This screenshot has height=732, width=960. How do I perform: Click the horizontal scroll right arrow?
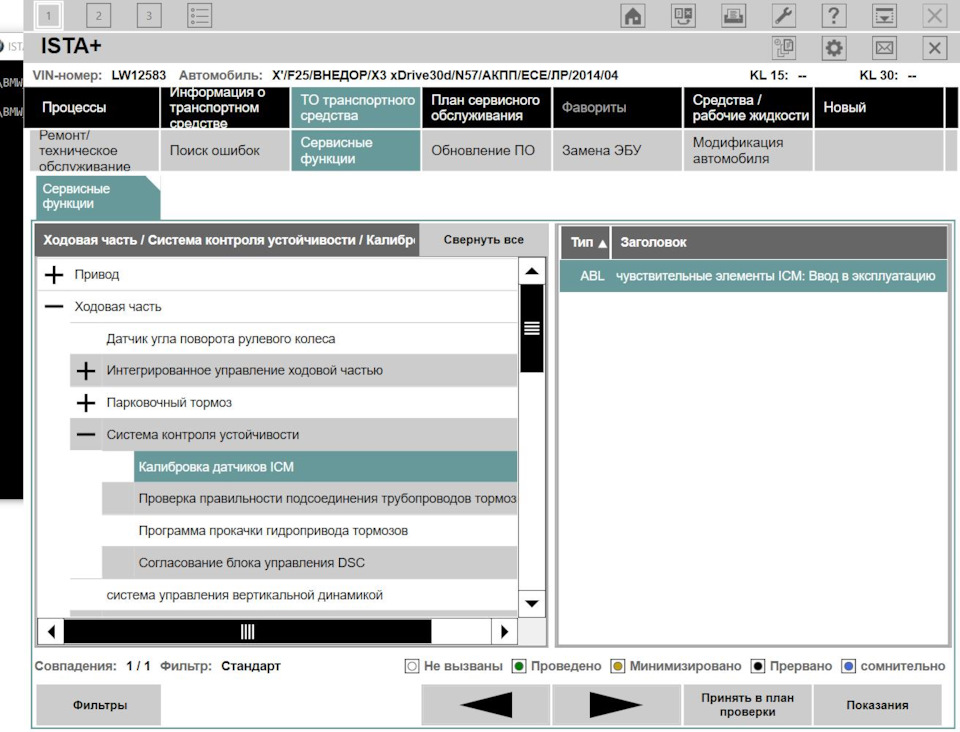coord(504,632)
